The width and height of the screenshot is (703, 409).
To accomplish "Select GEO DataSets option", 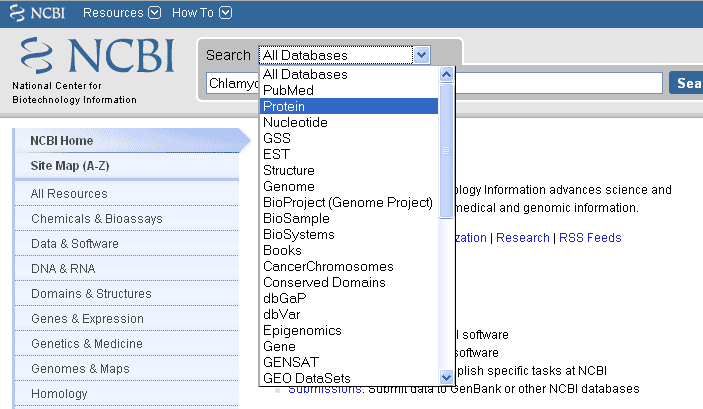I will coord(307,378).
